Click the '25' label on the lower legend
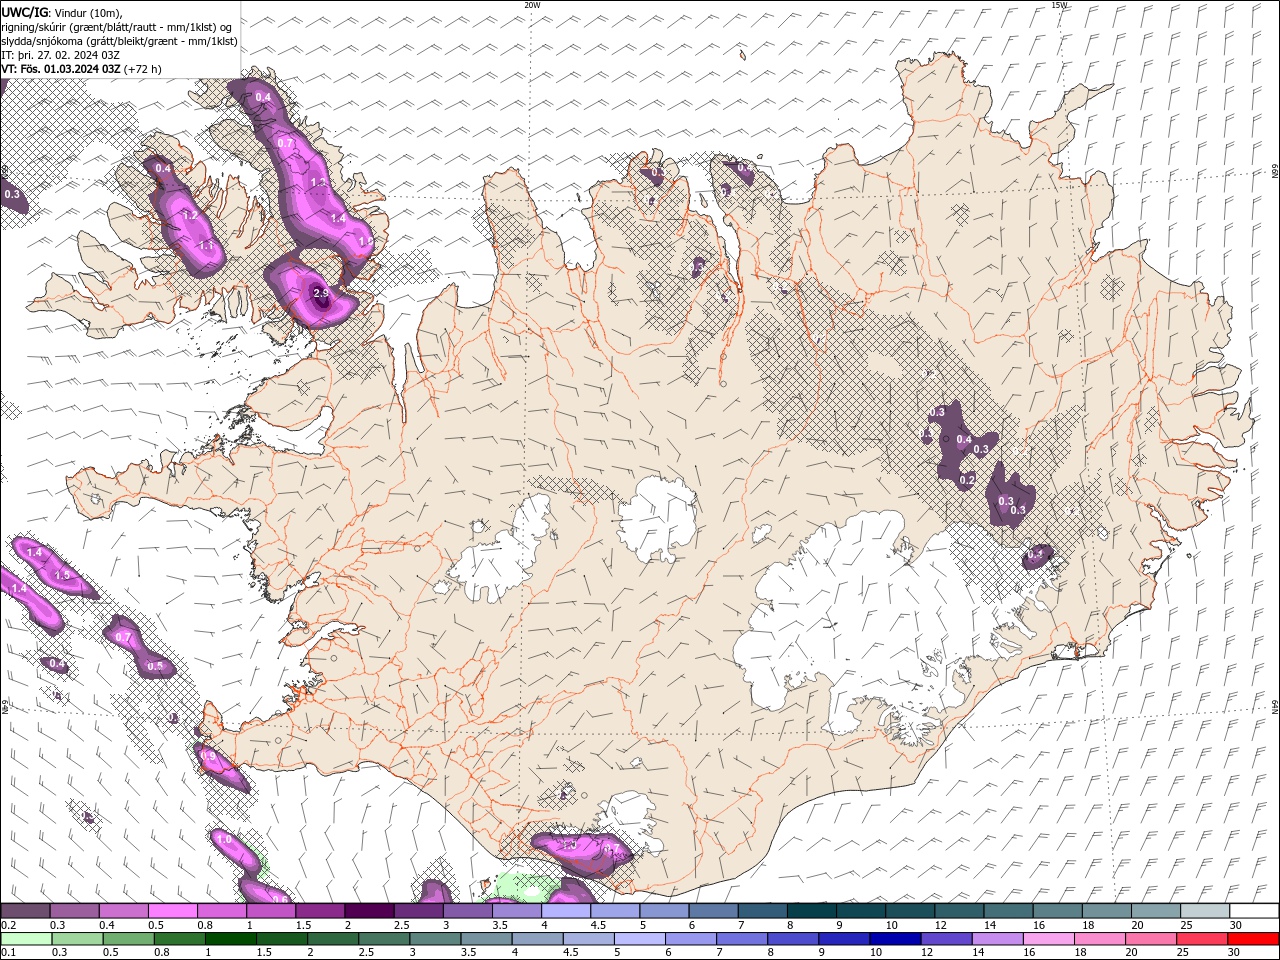1280x960 pixels. [1181, 953]
